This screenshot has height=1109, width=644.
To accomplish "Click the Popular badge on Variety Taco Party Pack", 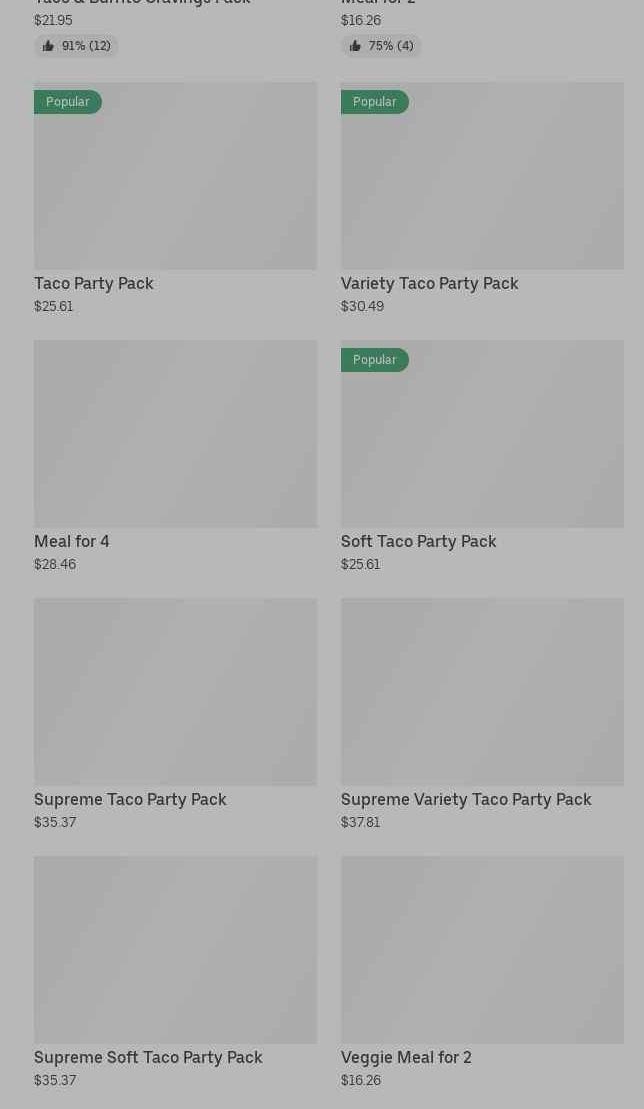I will pyautogui.click(x=375, y=102).
